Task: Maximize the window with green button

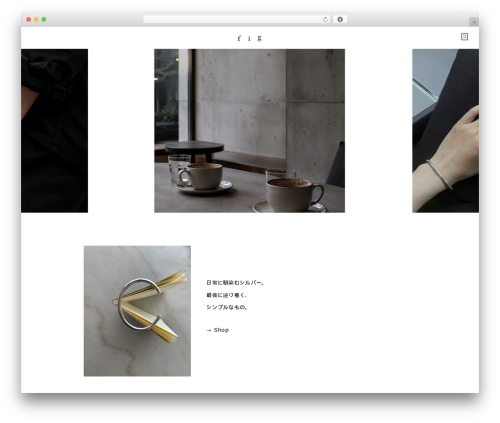Action: 44,20
